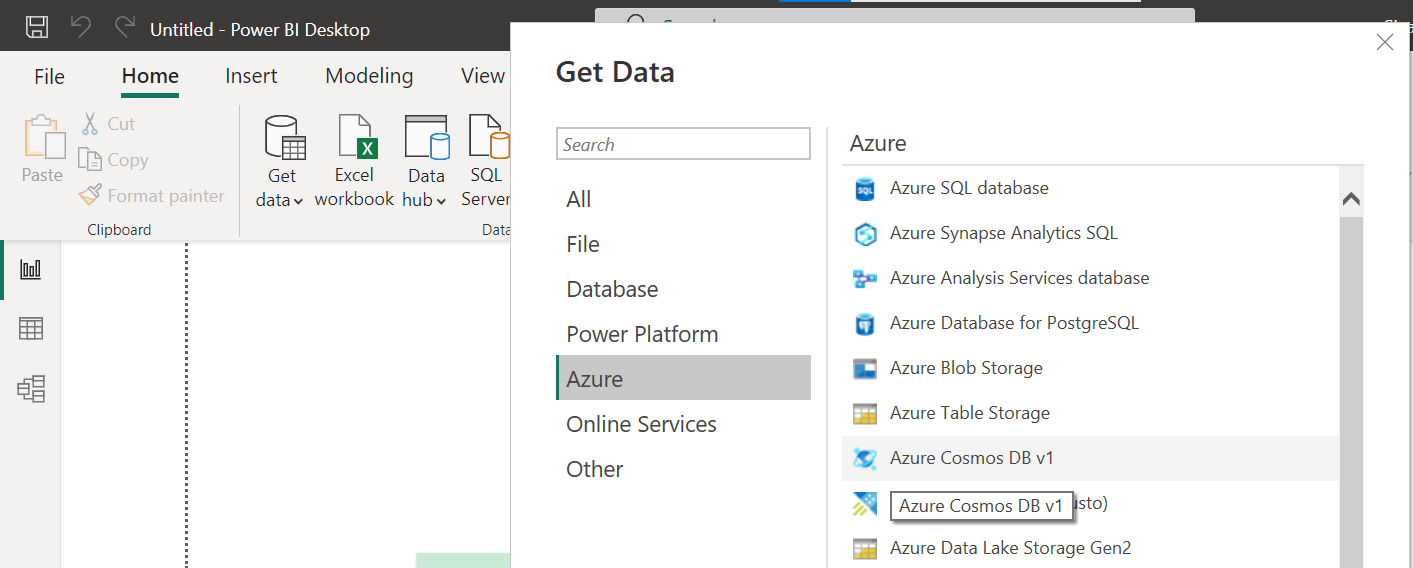Import from Excel workbook icon

(356, 138)
